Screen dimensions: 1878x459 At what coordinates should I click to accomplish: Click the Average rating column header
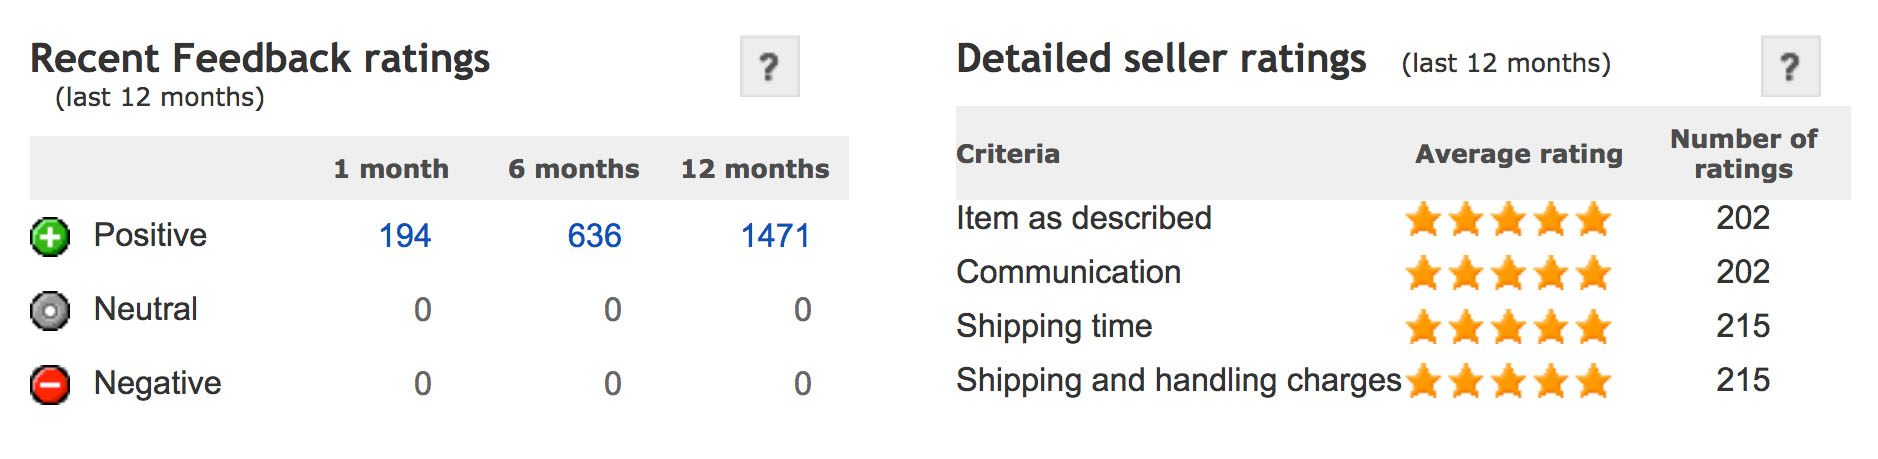pos(1519,154)
